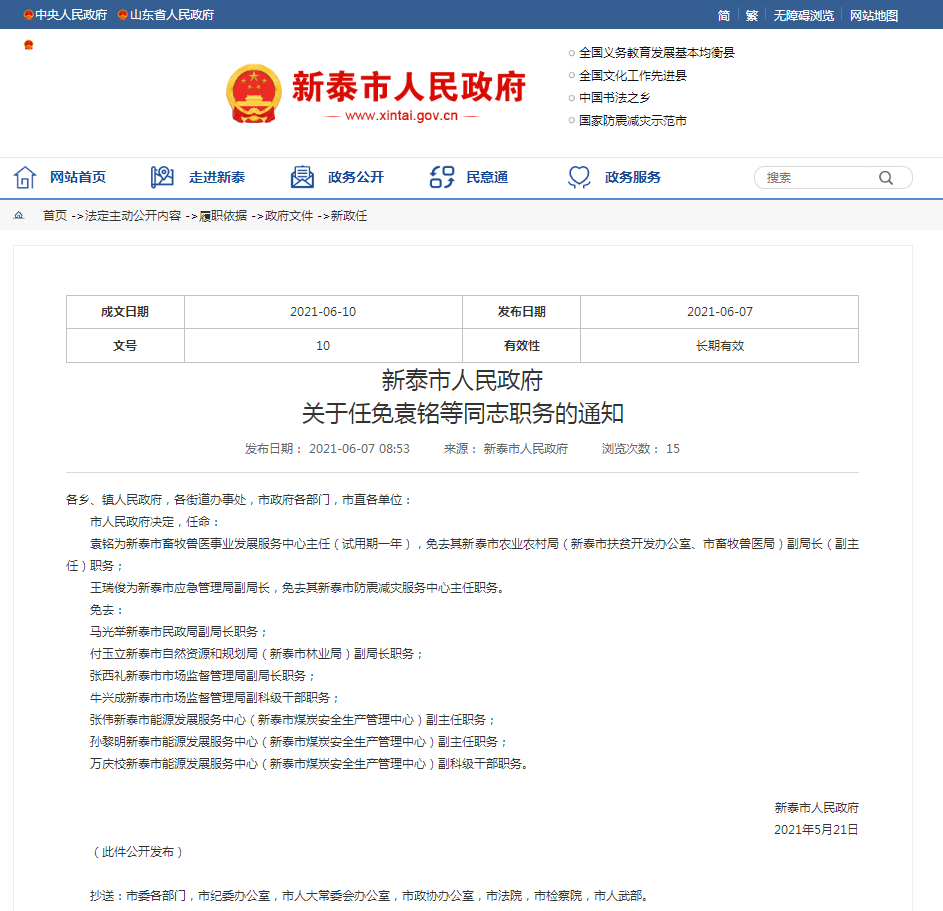
Task: Click line 马光举新泰市民政局副局长职务
Action: 179,631
